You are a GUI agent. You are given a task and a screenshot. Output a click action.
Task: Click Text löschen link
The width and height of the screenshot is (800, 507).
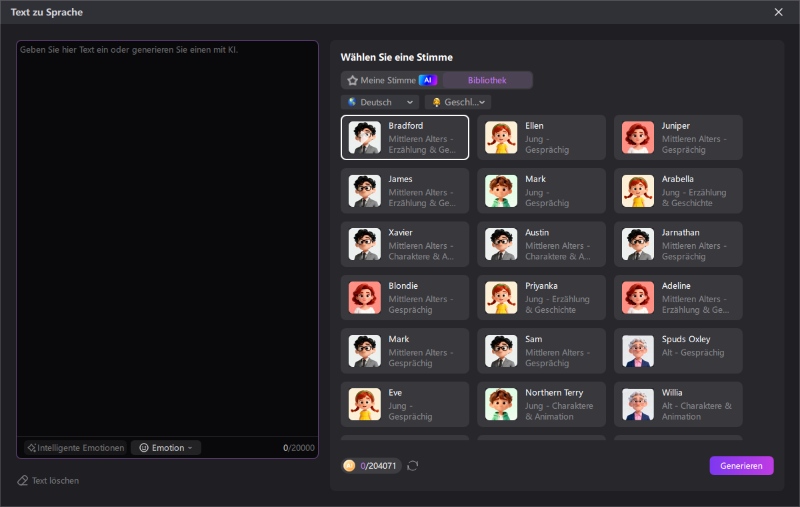55,480
